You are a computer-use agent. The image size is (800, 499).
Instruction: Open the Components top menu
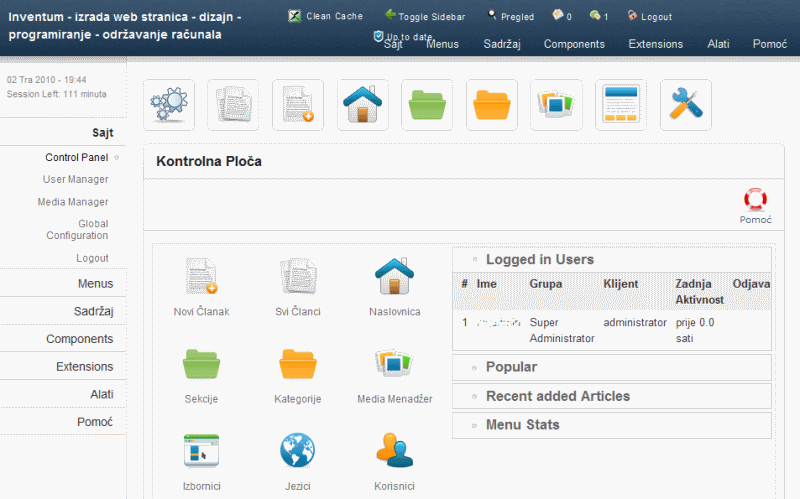[x=574, y=44]
